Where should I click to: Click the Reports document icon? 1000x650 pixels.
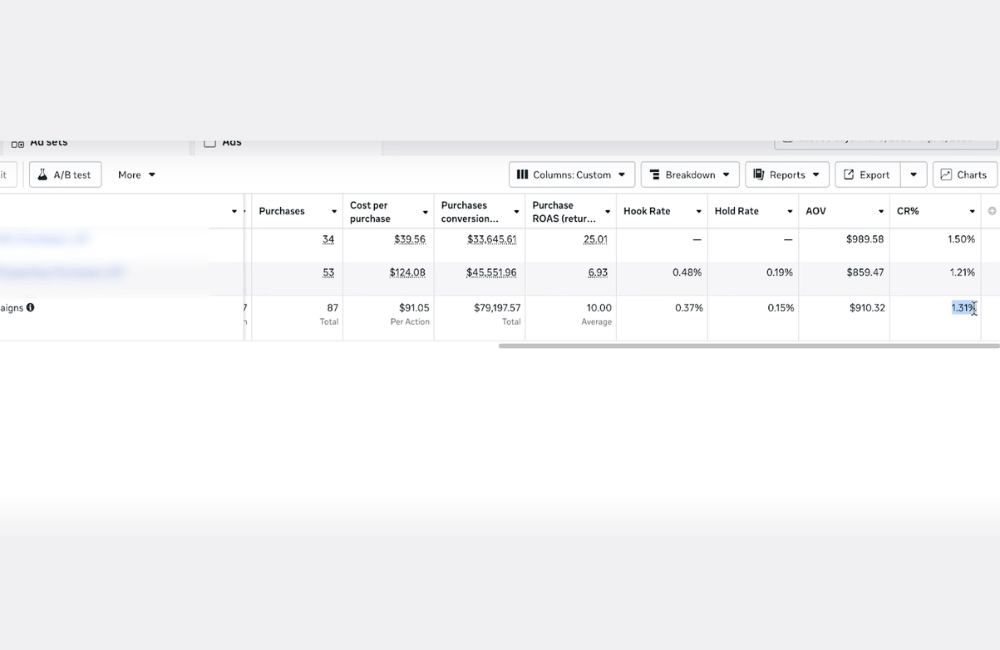(x=758, y=175)
